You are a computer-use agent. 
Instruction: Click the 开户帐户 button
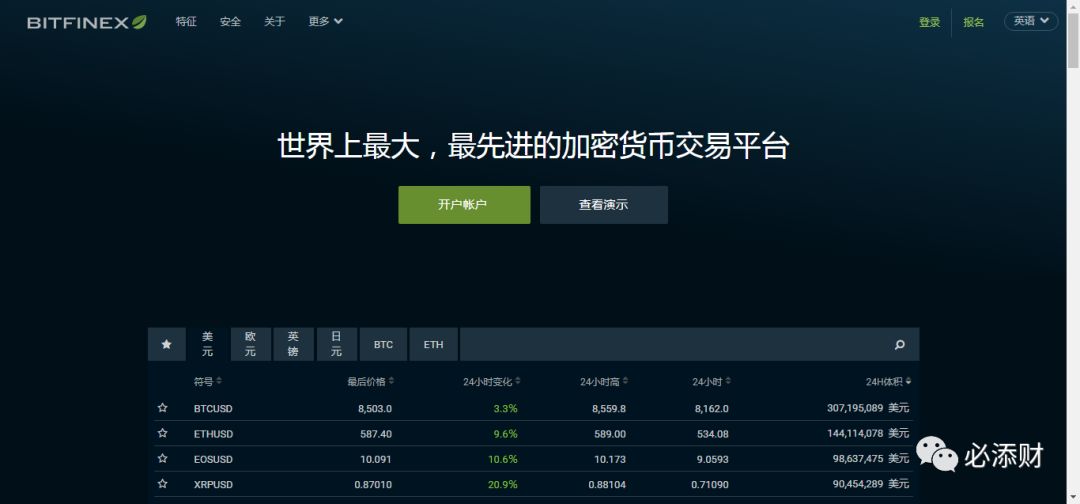pos(464,204)
